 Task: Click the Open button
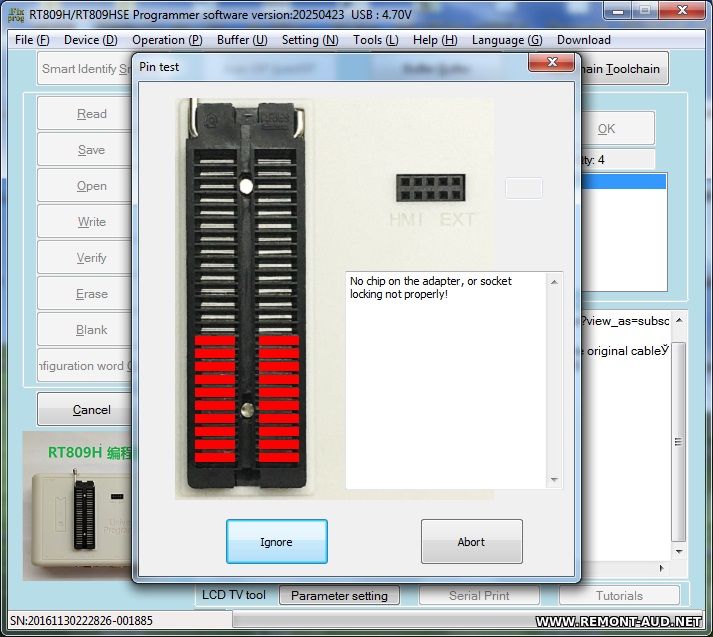(x=85, y=186)
